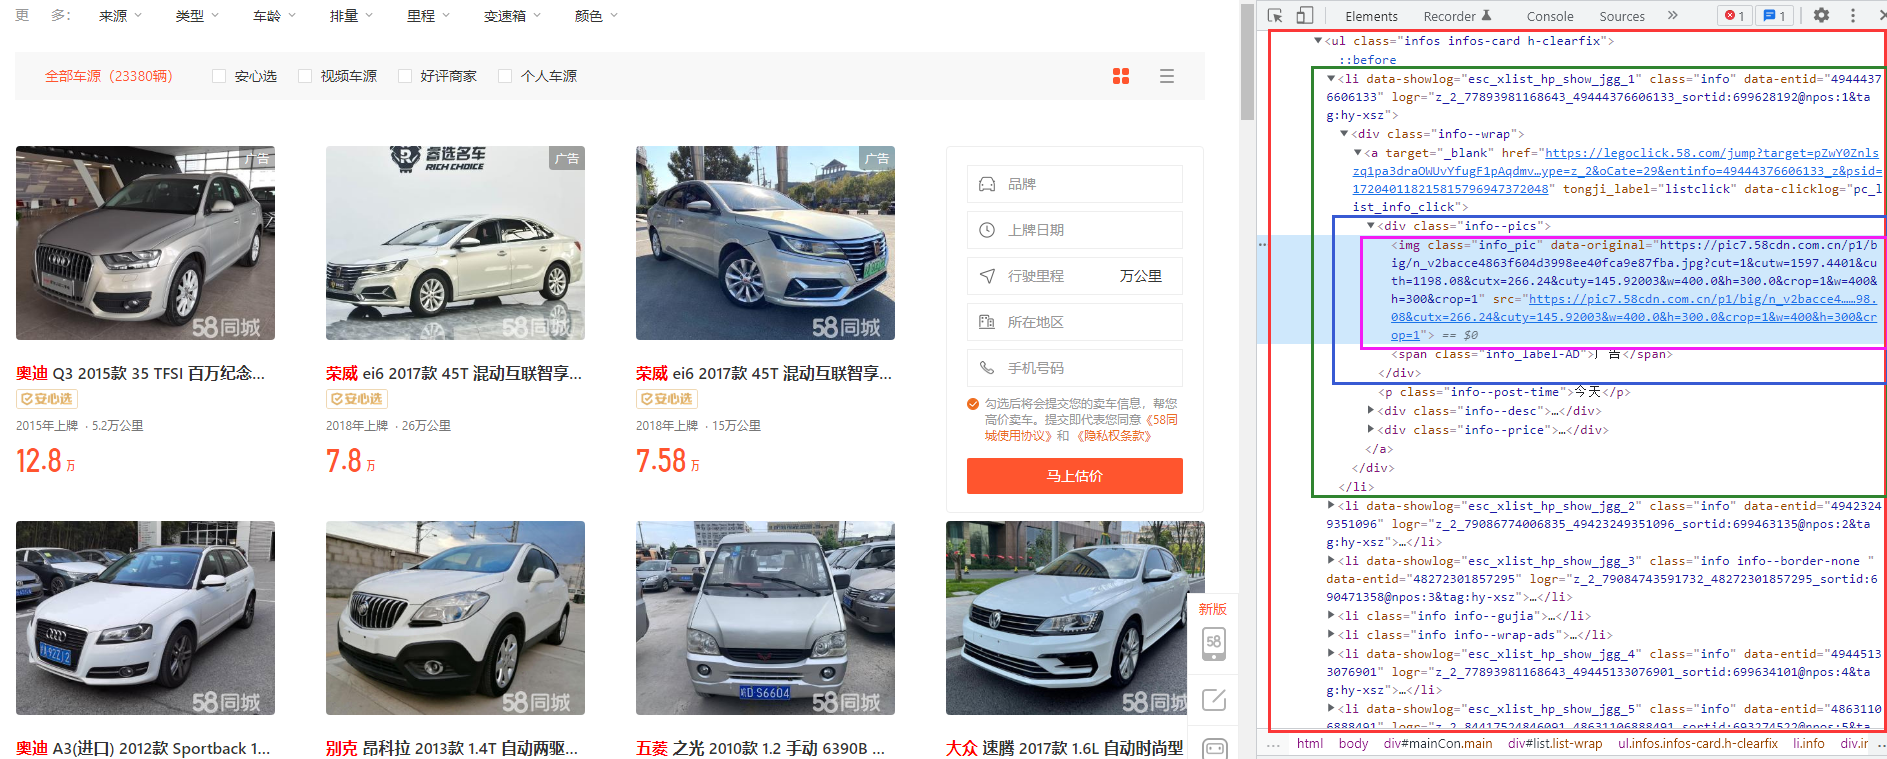Image resolution: width=1887 pixels, height=759 pixels.
Task: Select the body breadcrumb in DevTools
Action: 1353,744
